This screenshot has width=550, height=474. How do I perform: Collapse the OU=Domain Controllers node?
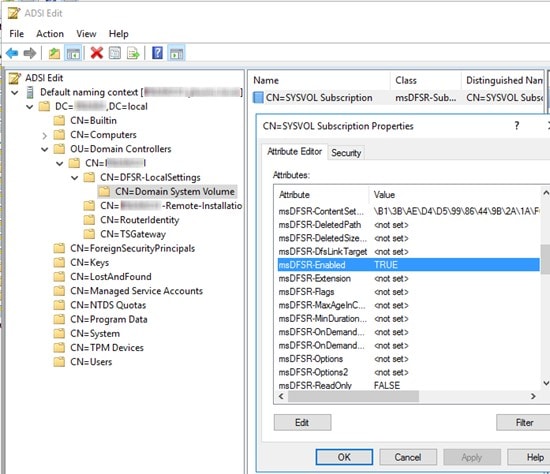point(45,149)
